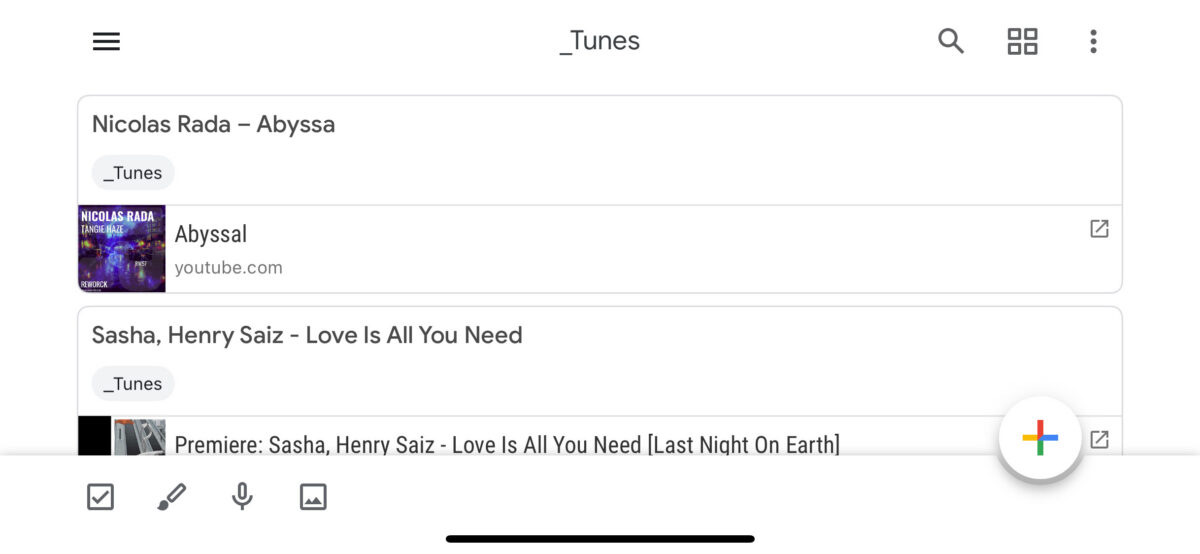Image resolution: width=1200 pixels, height=554 pixels.
Task: Add a new image note
Action: 313,497
